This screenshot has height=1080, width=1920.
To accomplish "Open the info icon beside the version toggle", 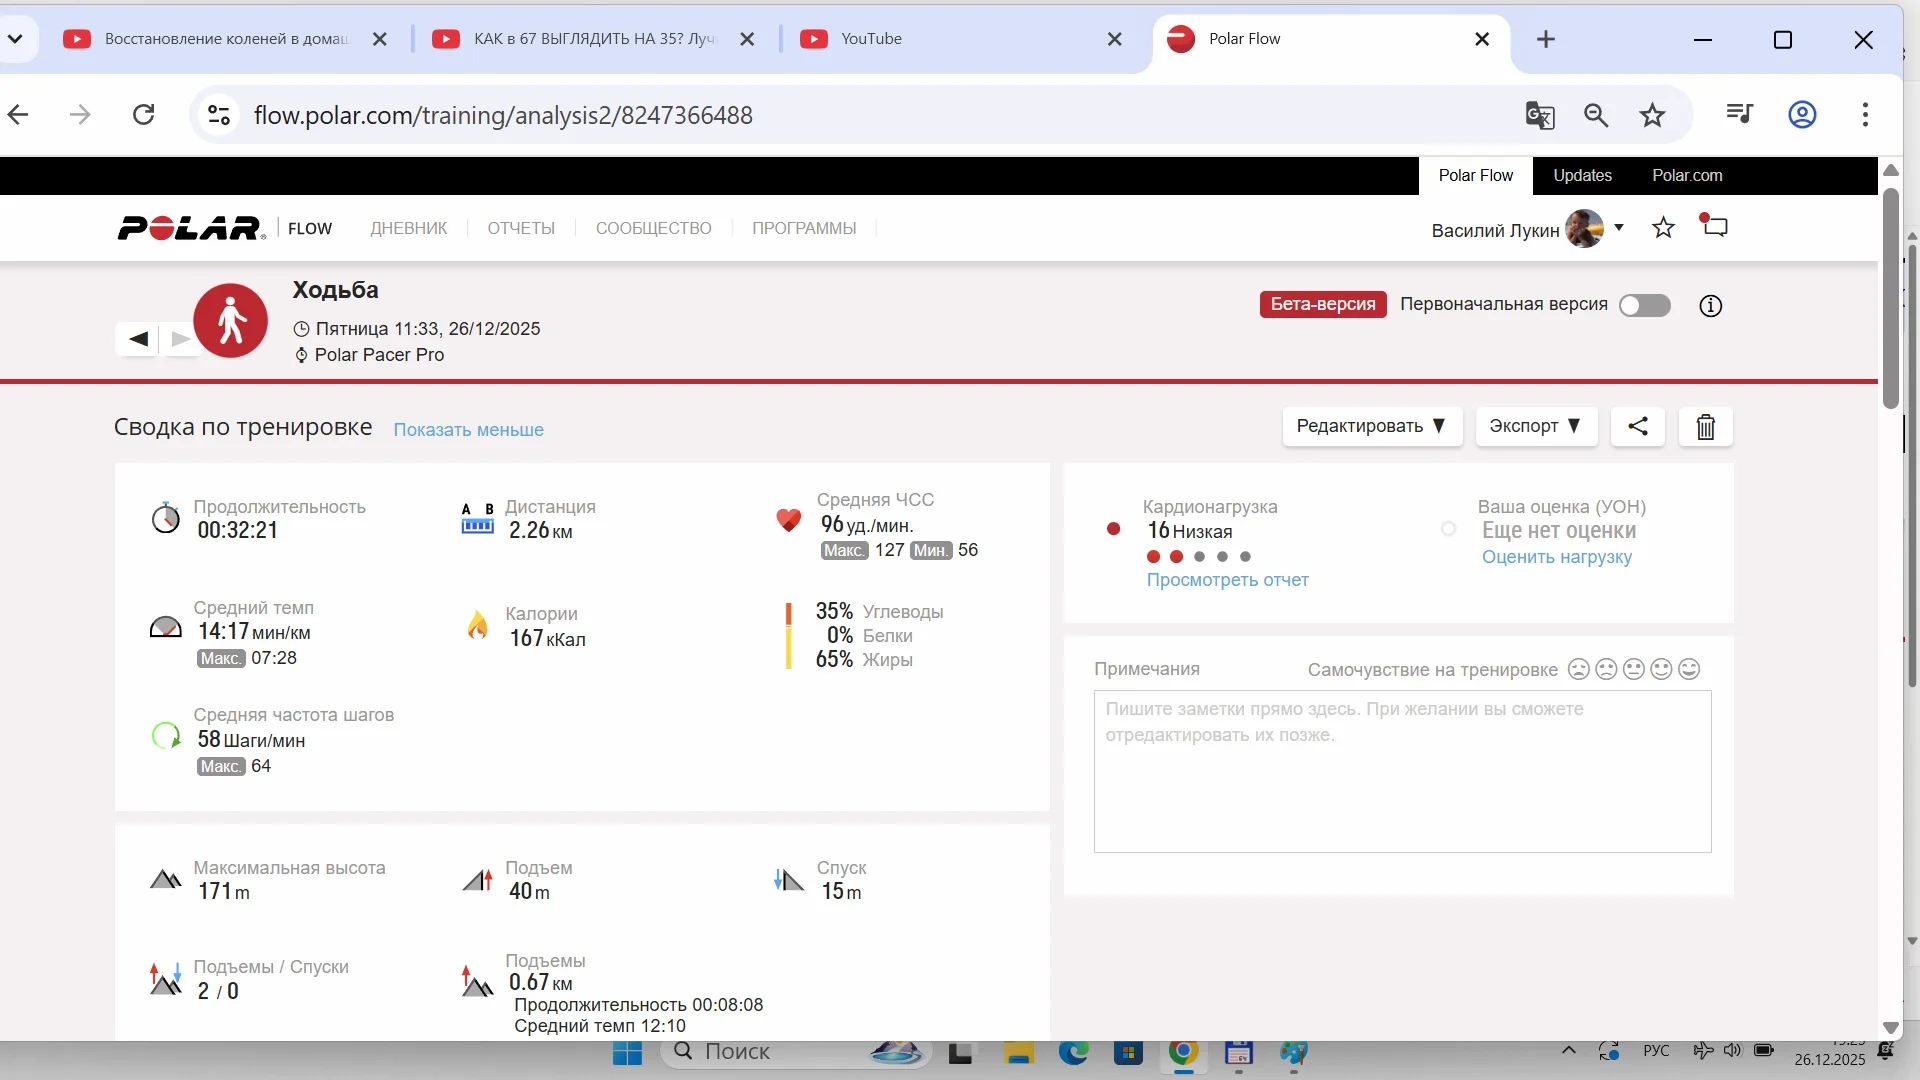I will click(1710, 306).
